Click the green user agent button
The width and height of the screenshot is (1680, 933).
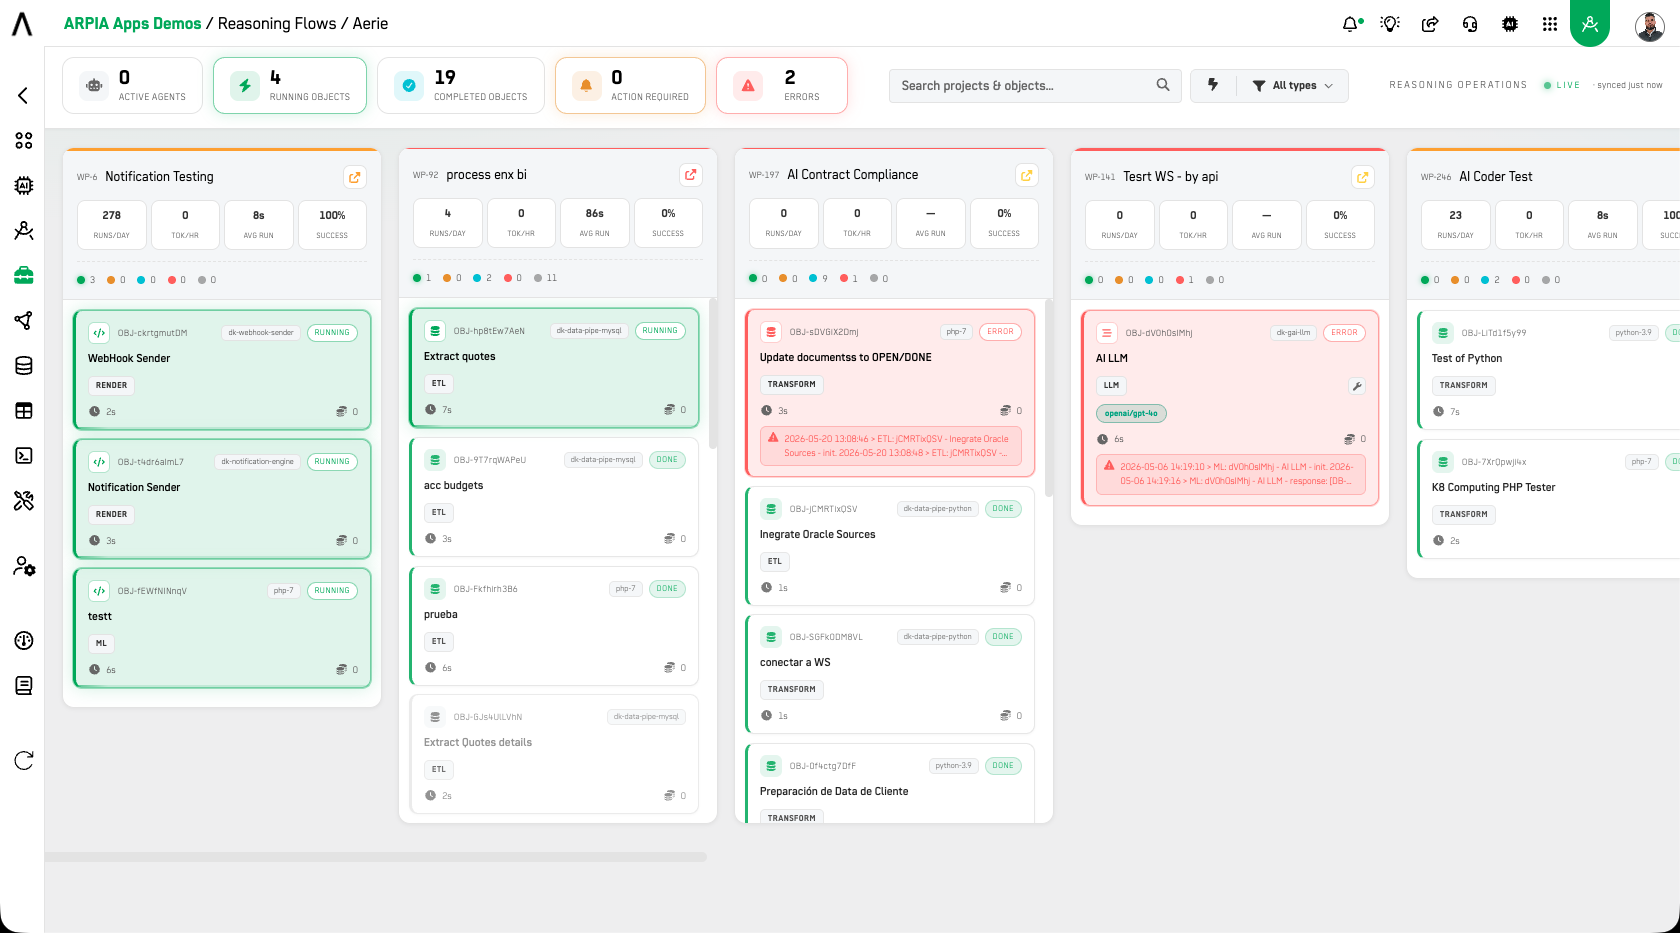tap(1590, 22)
